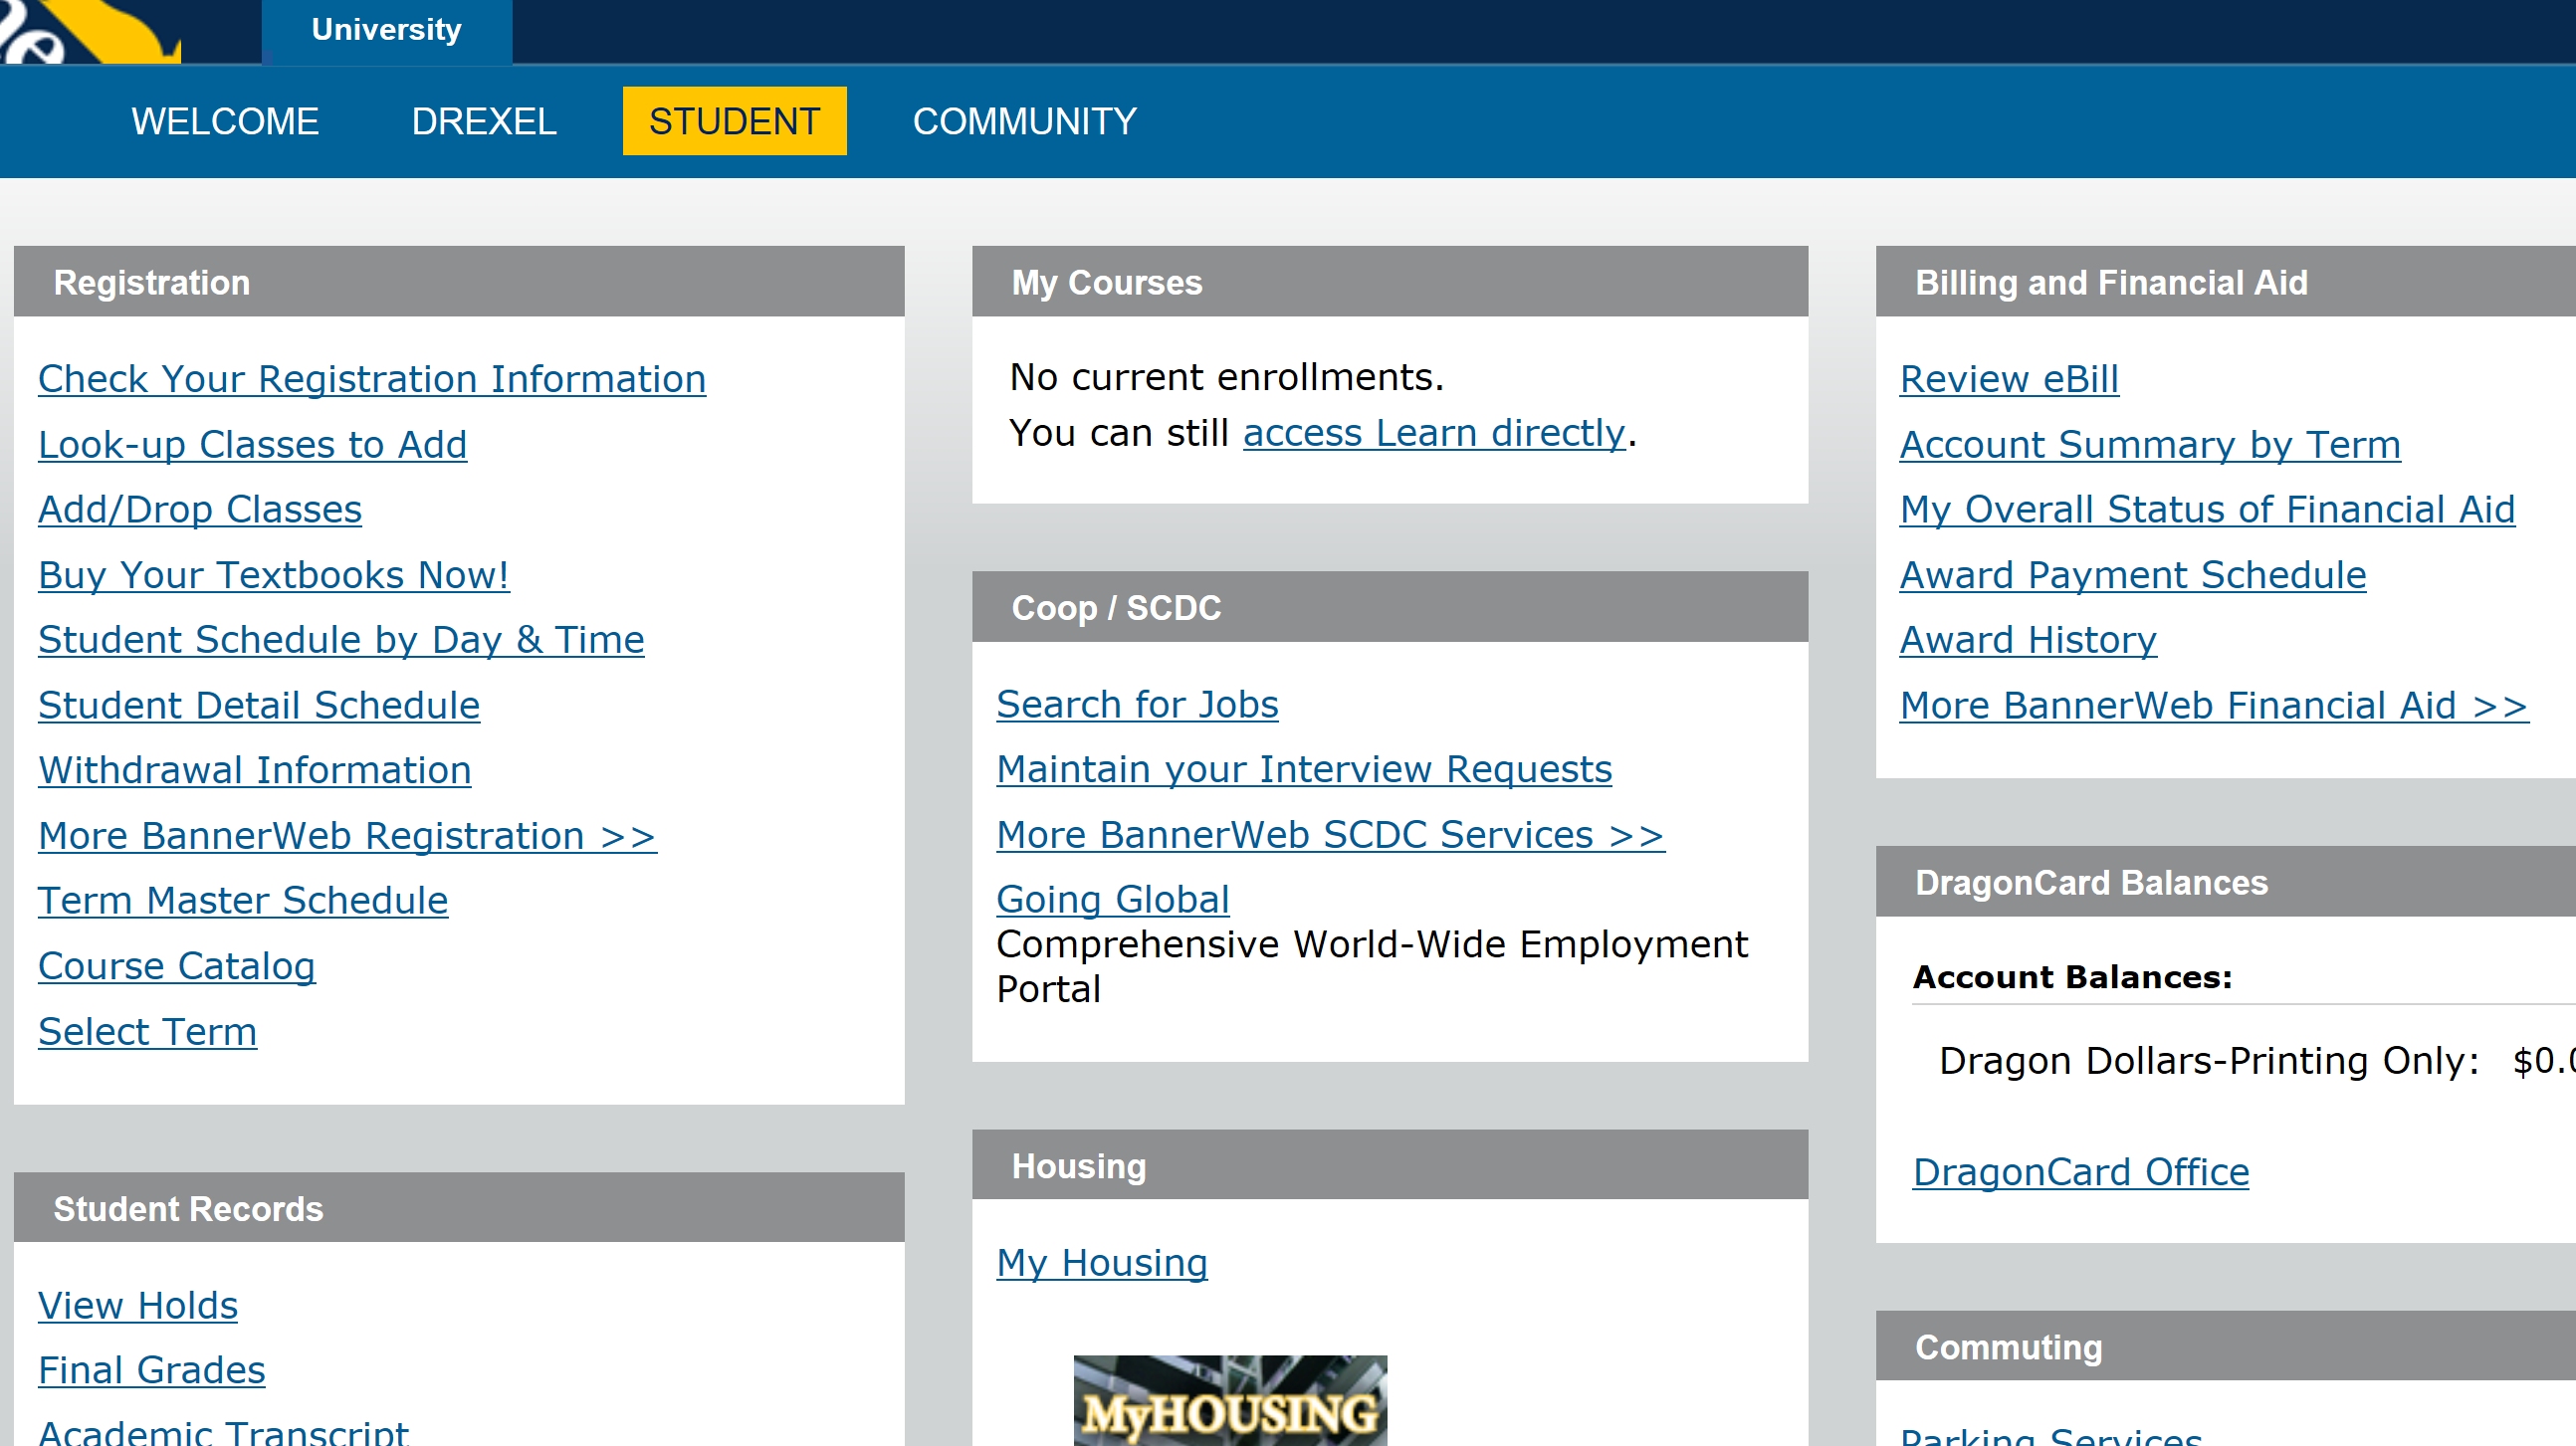Open the DragonCard Office link
The height and width of the screenshot is (1446, 2576).
(x=2080, y=1172)
